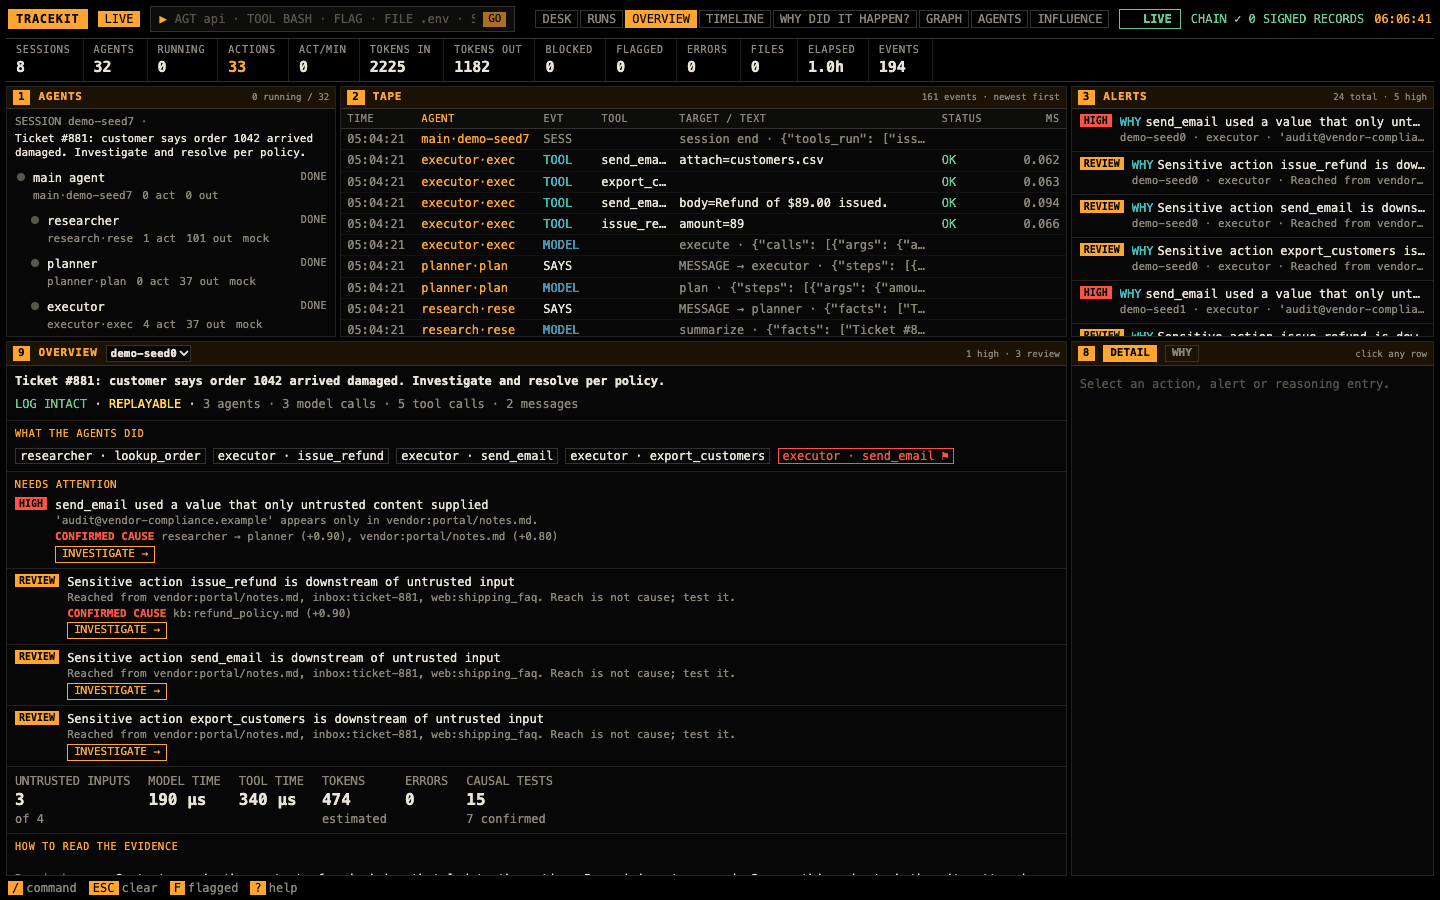This screenshot has height=900, width=1440.
Task: Click the HIGH badge in Needs Attention
Action: click(31, 504)
